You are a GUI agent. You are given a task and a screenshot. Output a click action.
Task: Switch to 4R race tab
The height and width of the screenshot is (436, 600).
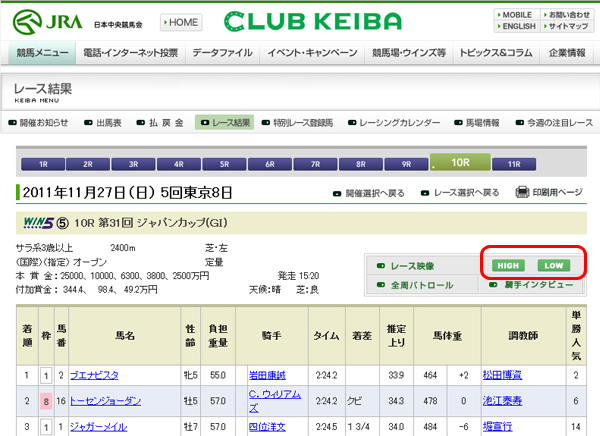(179, 164)
